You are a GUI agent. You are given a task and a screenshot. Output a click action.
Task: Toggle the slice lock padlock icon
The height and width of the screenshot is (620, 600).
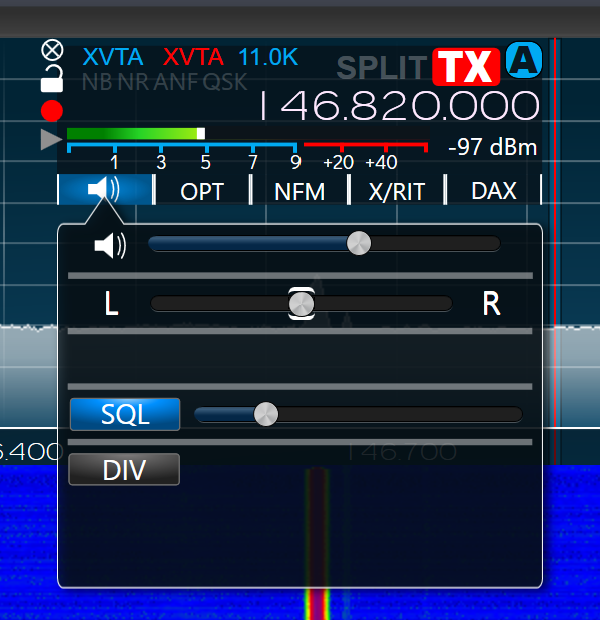tap(52, 79)
